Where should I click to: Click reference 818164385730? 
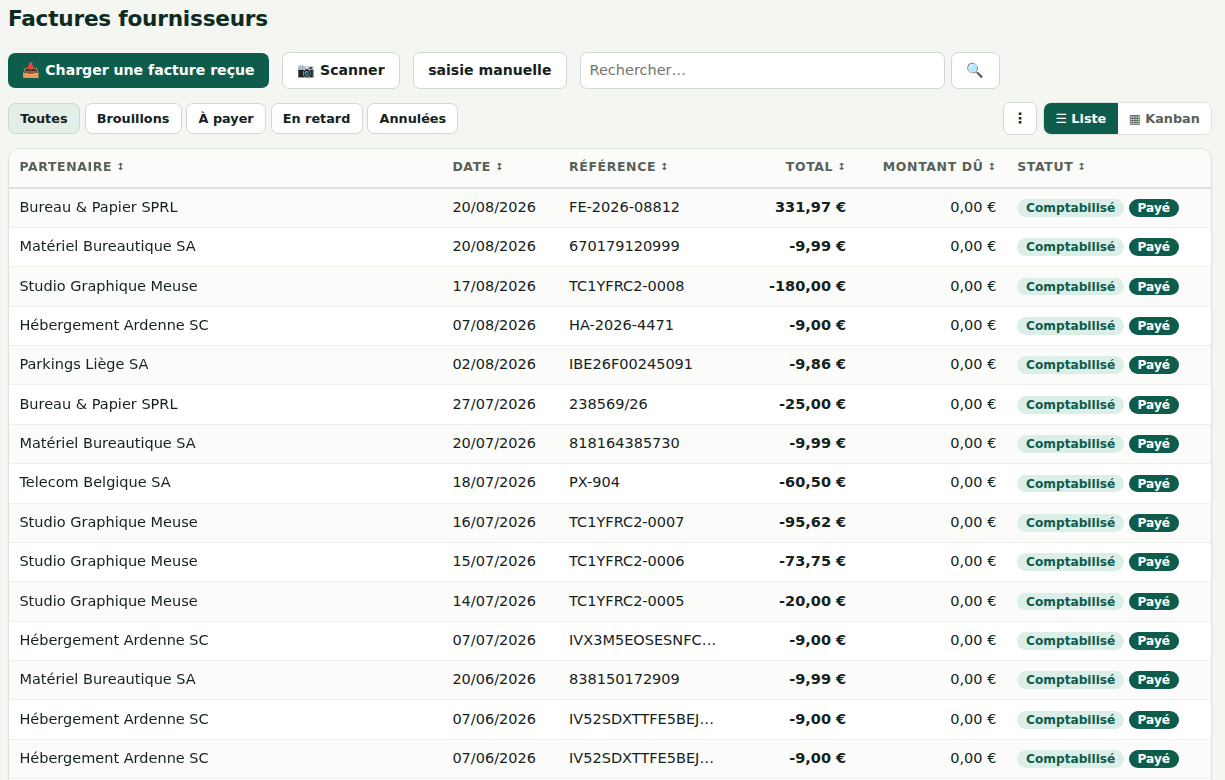(624, 443)
